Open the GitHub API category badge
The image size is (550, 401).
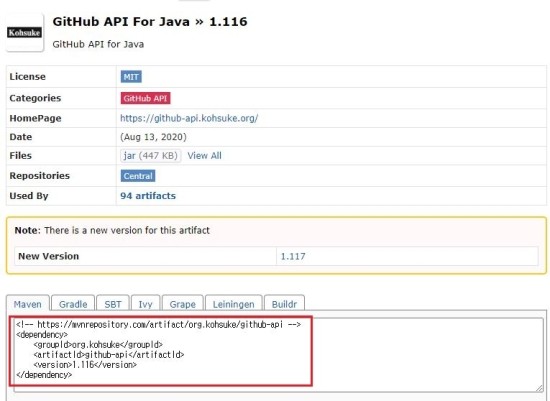pyautogui.click(x=145, y=98)
